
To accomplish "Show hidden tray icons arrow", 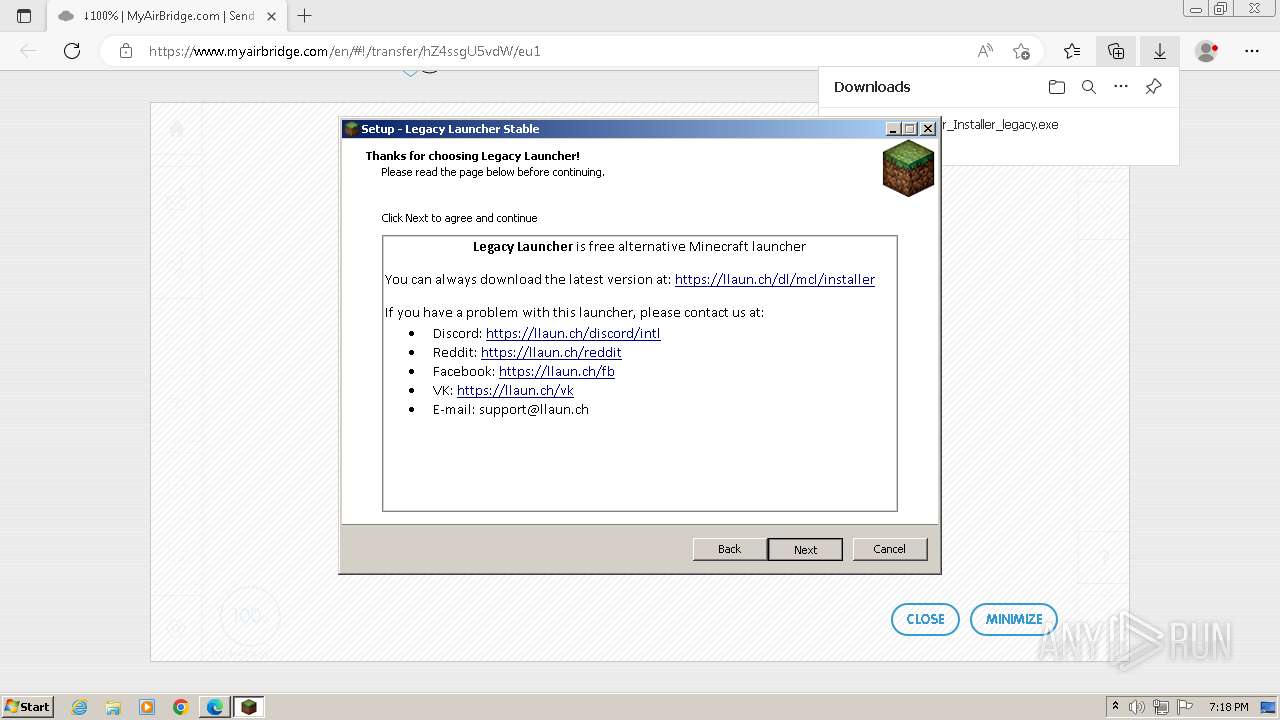I will tap(1116, 706).
